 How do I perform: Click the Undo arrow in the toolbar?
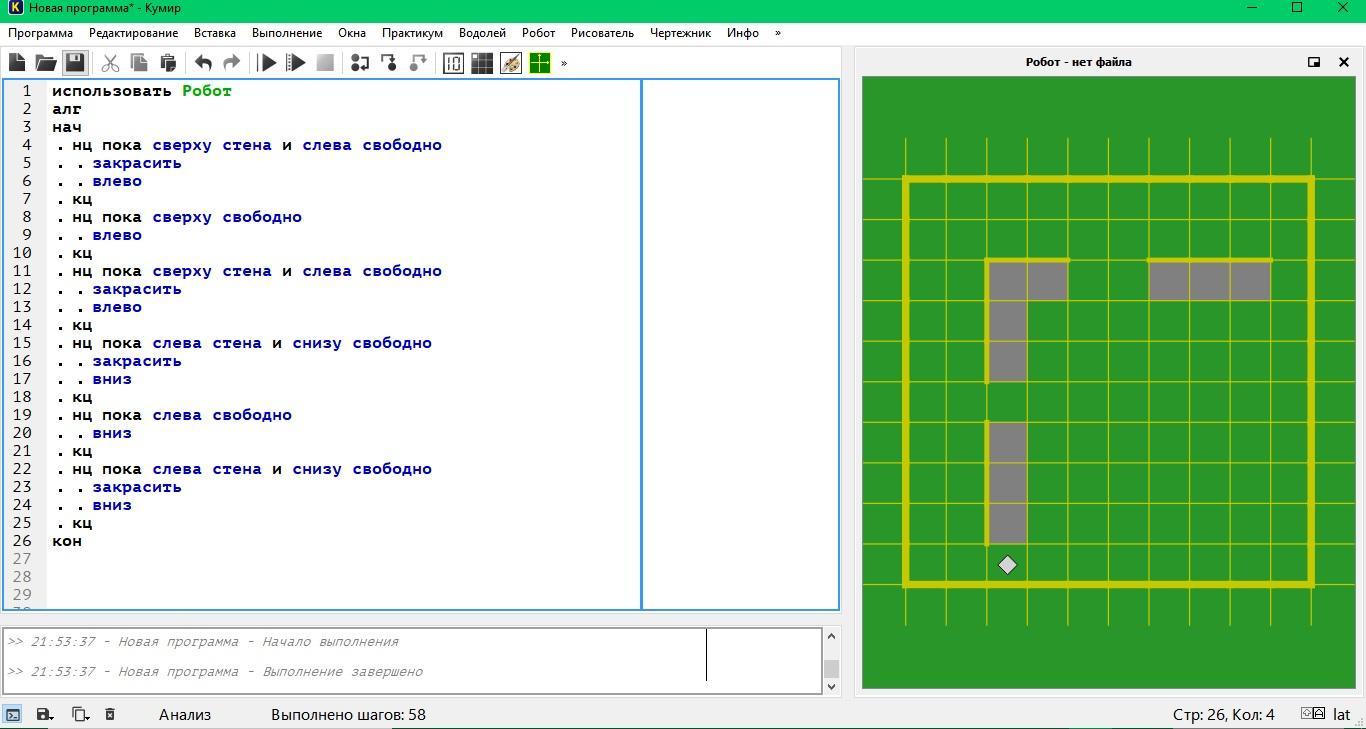203,63
